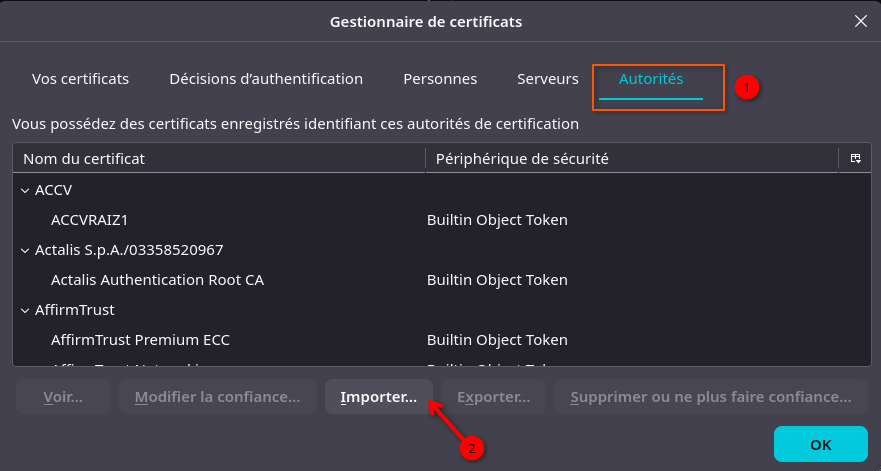Click the Voir… button

tap(63, 397)
